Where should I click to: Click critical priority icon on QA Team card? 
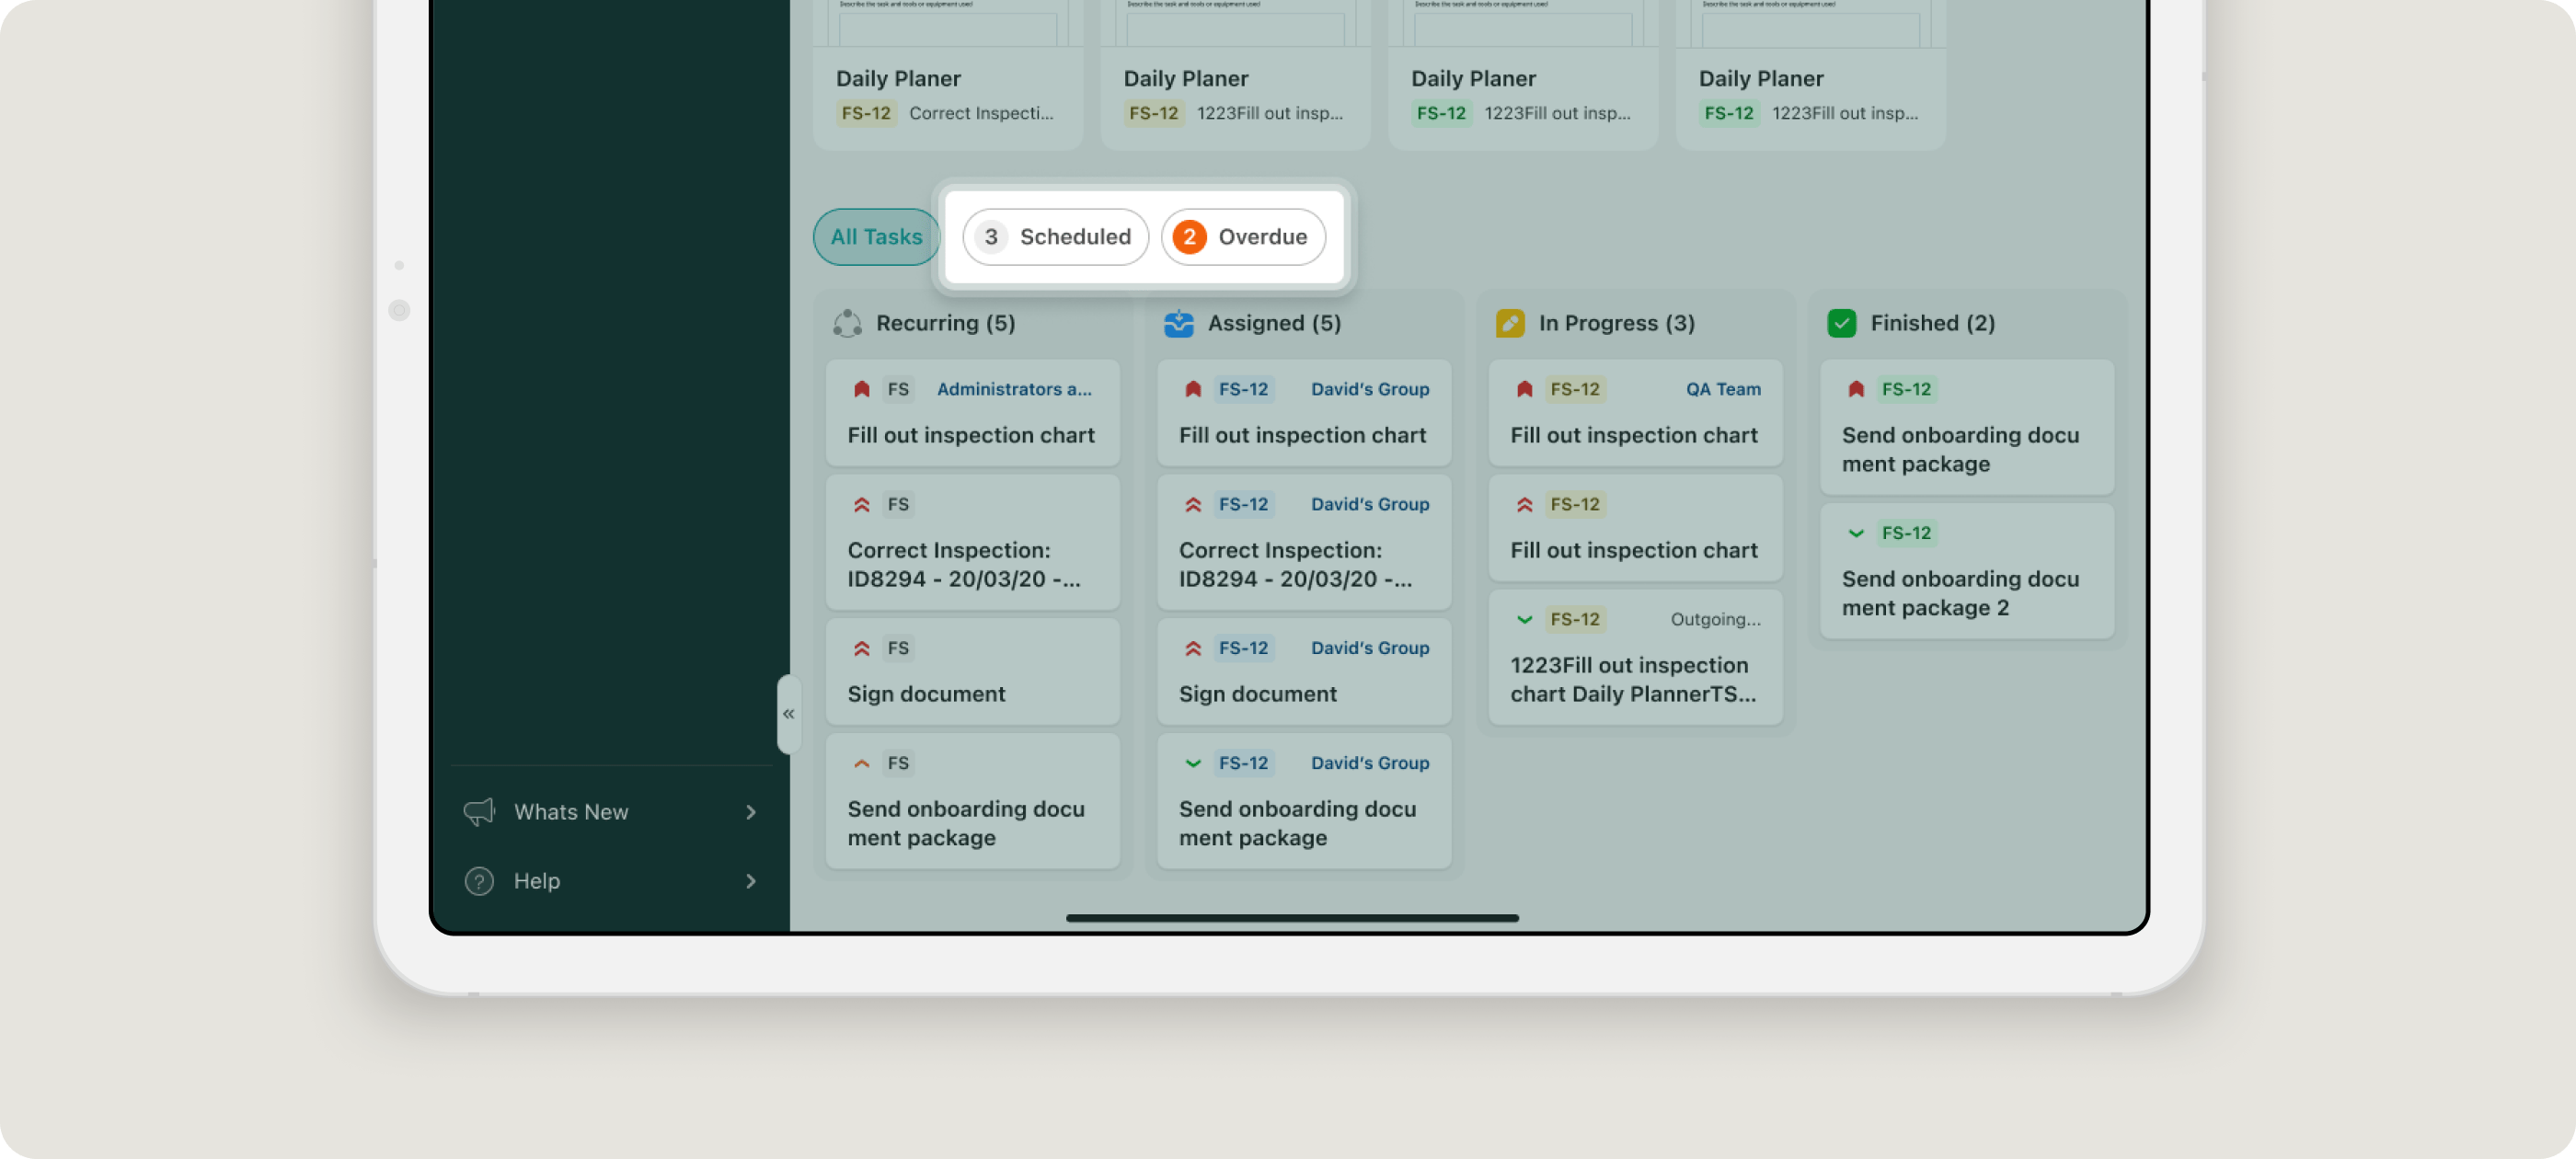(1524, 389)
